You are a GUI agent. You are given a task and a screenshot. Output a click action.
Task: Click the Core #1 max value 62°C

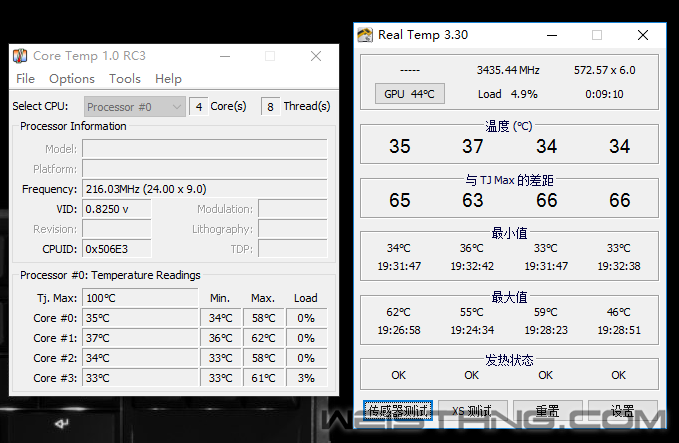(263, 338)
